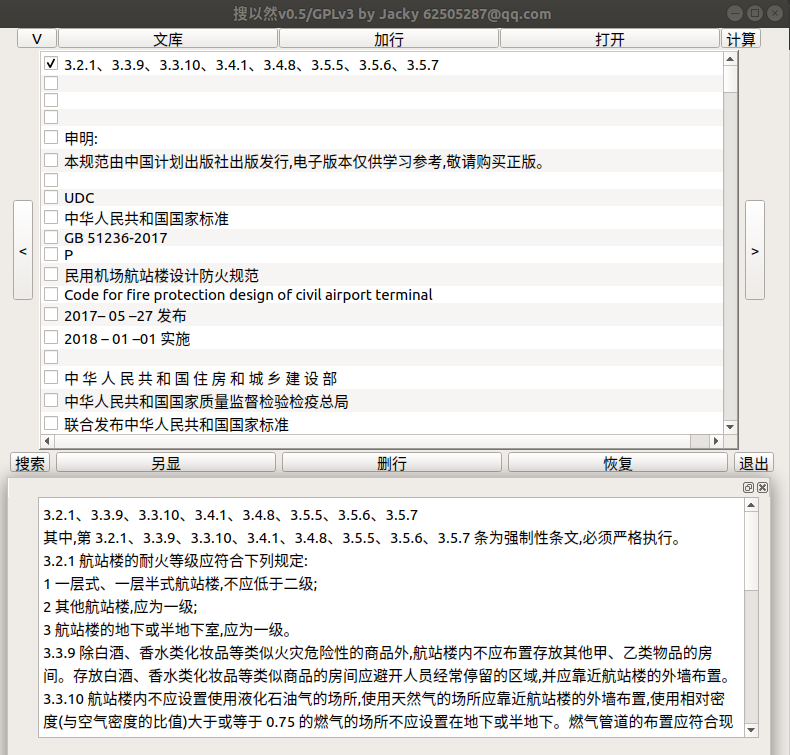Uncheck the 3.2.1、3.3.9 row checkbox
The height and width of the screenshot is (755, 790).
click(x=51, y=63)
